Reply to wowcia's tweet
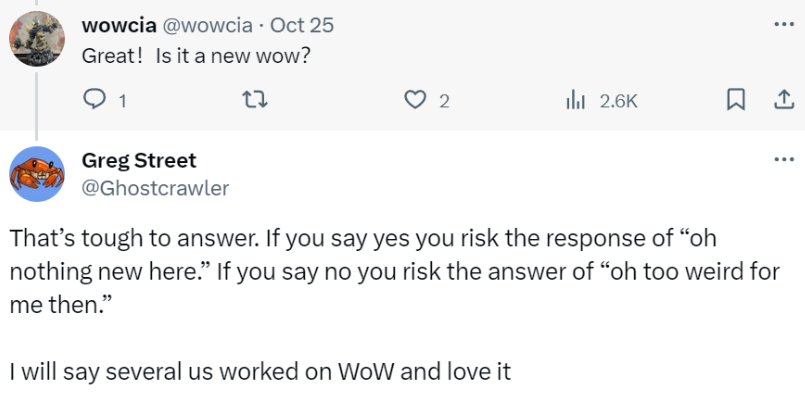Viewport: 805px width, 405px height. coord(94,100)
